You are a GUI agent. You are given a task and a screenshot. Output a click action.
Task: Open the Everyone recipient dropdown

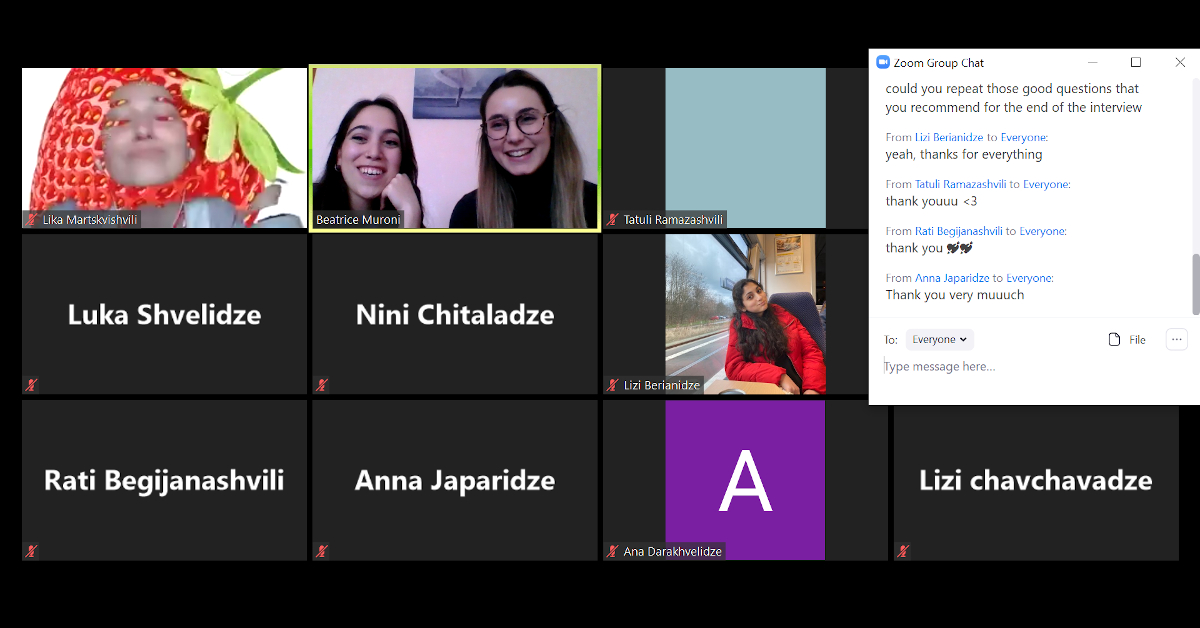(x=940, y=340)
